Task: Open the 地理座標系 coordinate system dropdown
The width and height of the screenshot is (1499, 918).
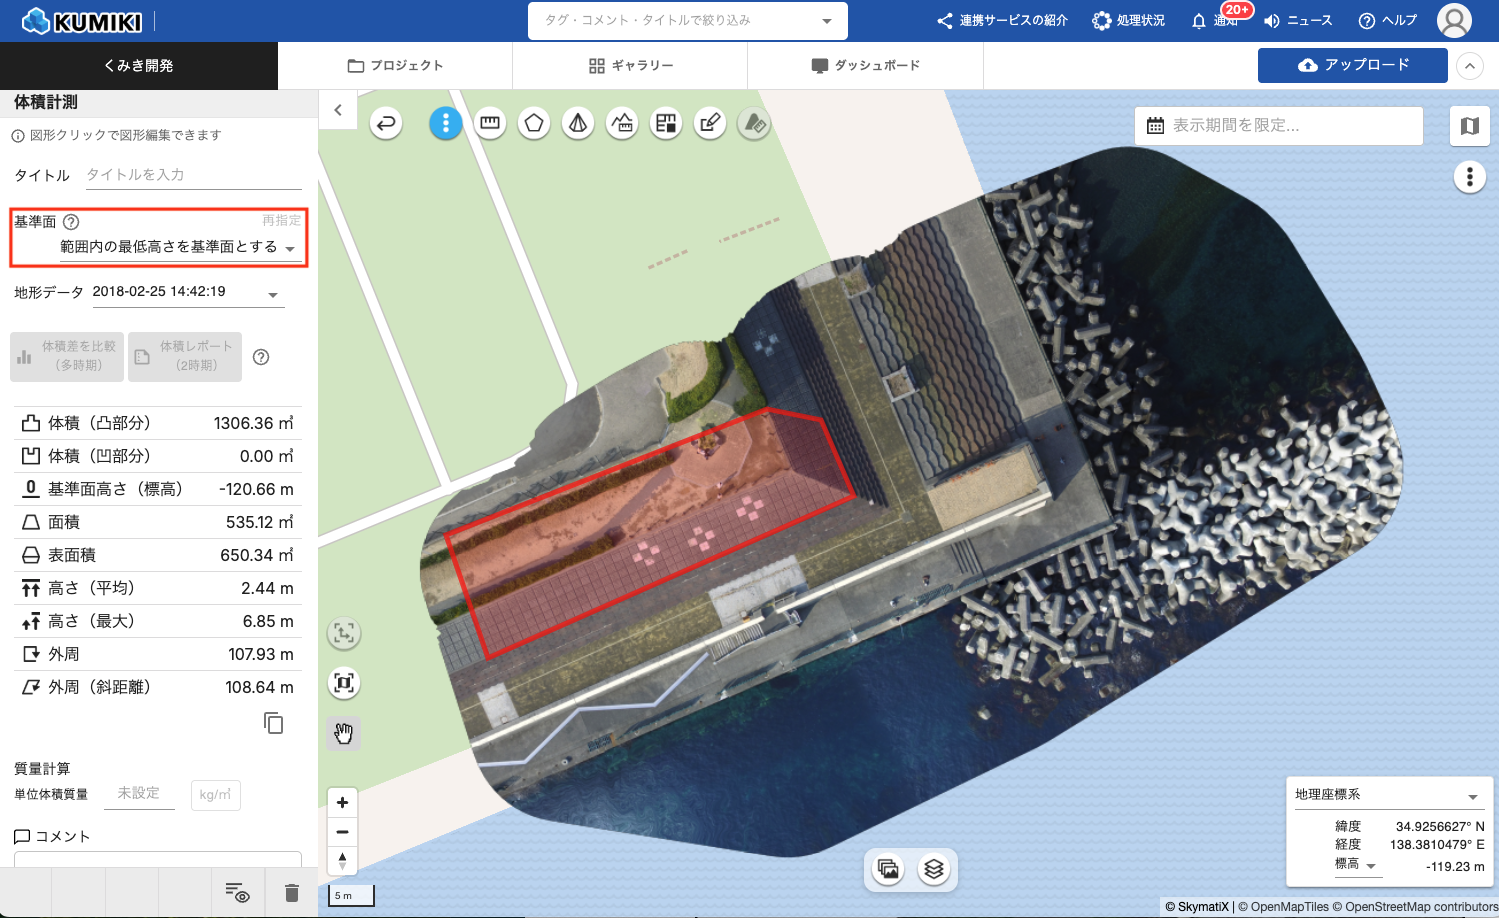Action: point(1386,795)
